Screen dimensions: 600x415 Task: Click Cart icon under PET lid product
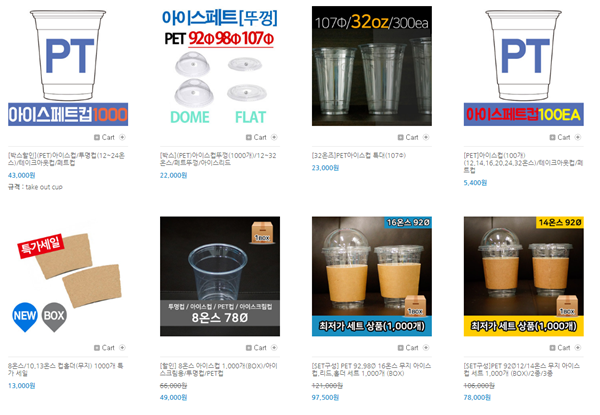(256, 137)
